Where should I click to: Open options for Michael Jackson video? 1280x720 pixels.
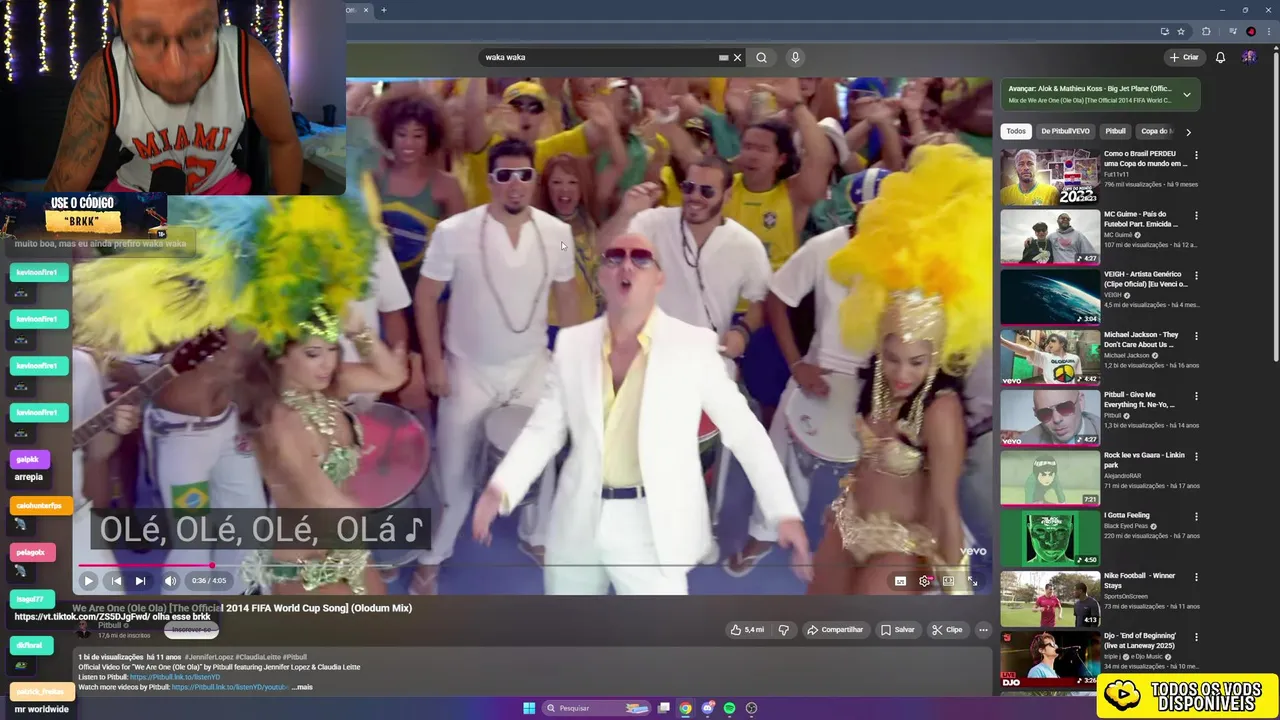pos(1196,336)
